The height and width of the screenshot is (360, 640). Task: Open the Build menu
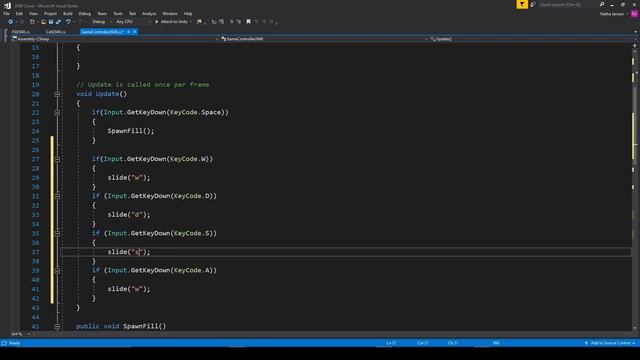click(68, 13)
